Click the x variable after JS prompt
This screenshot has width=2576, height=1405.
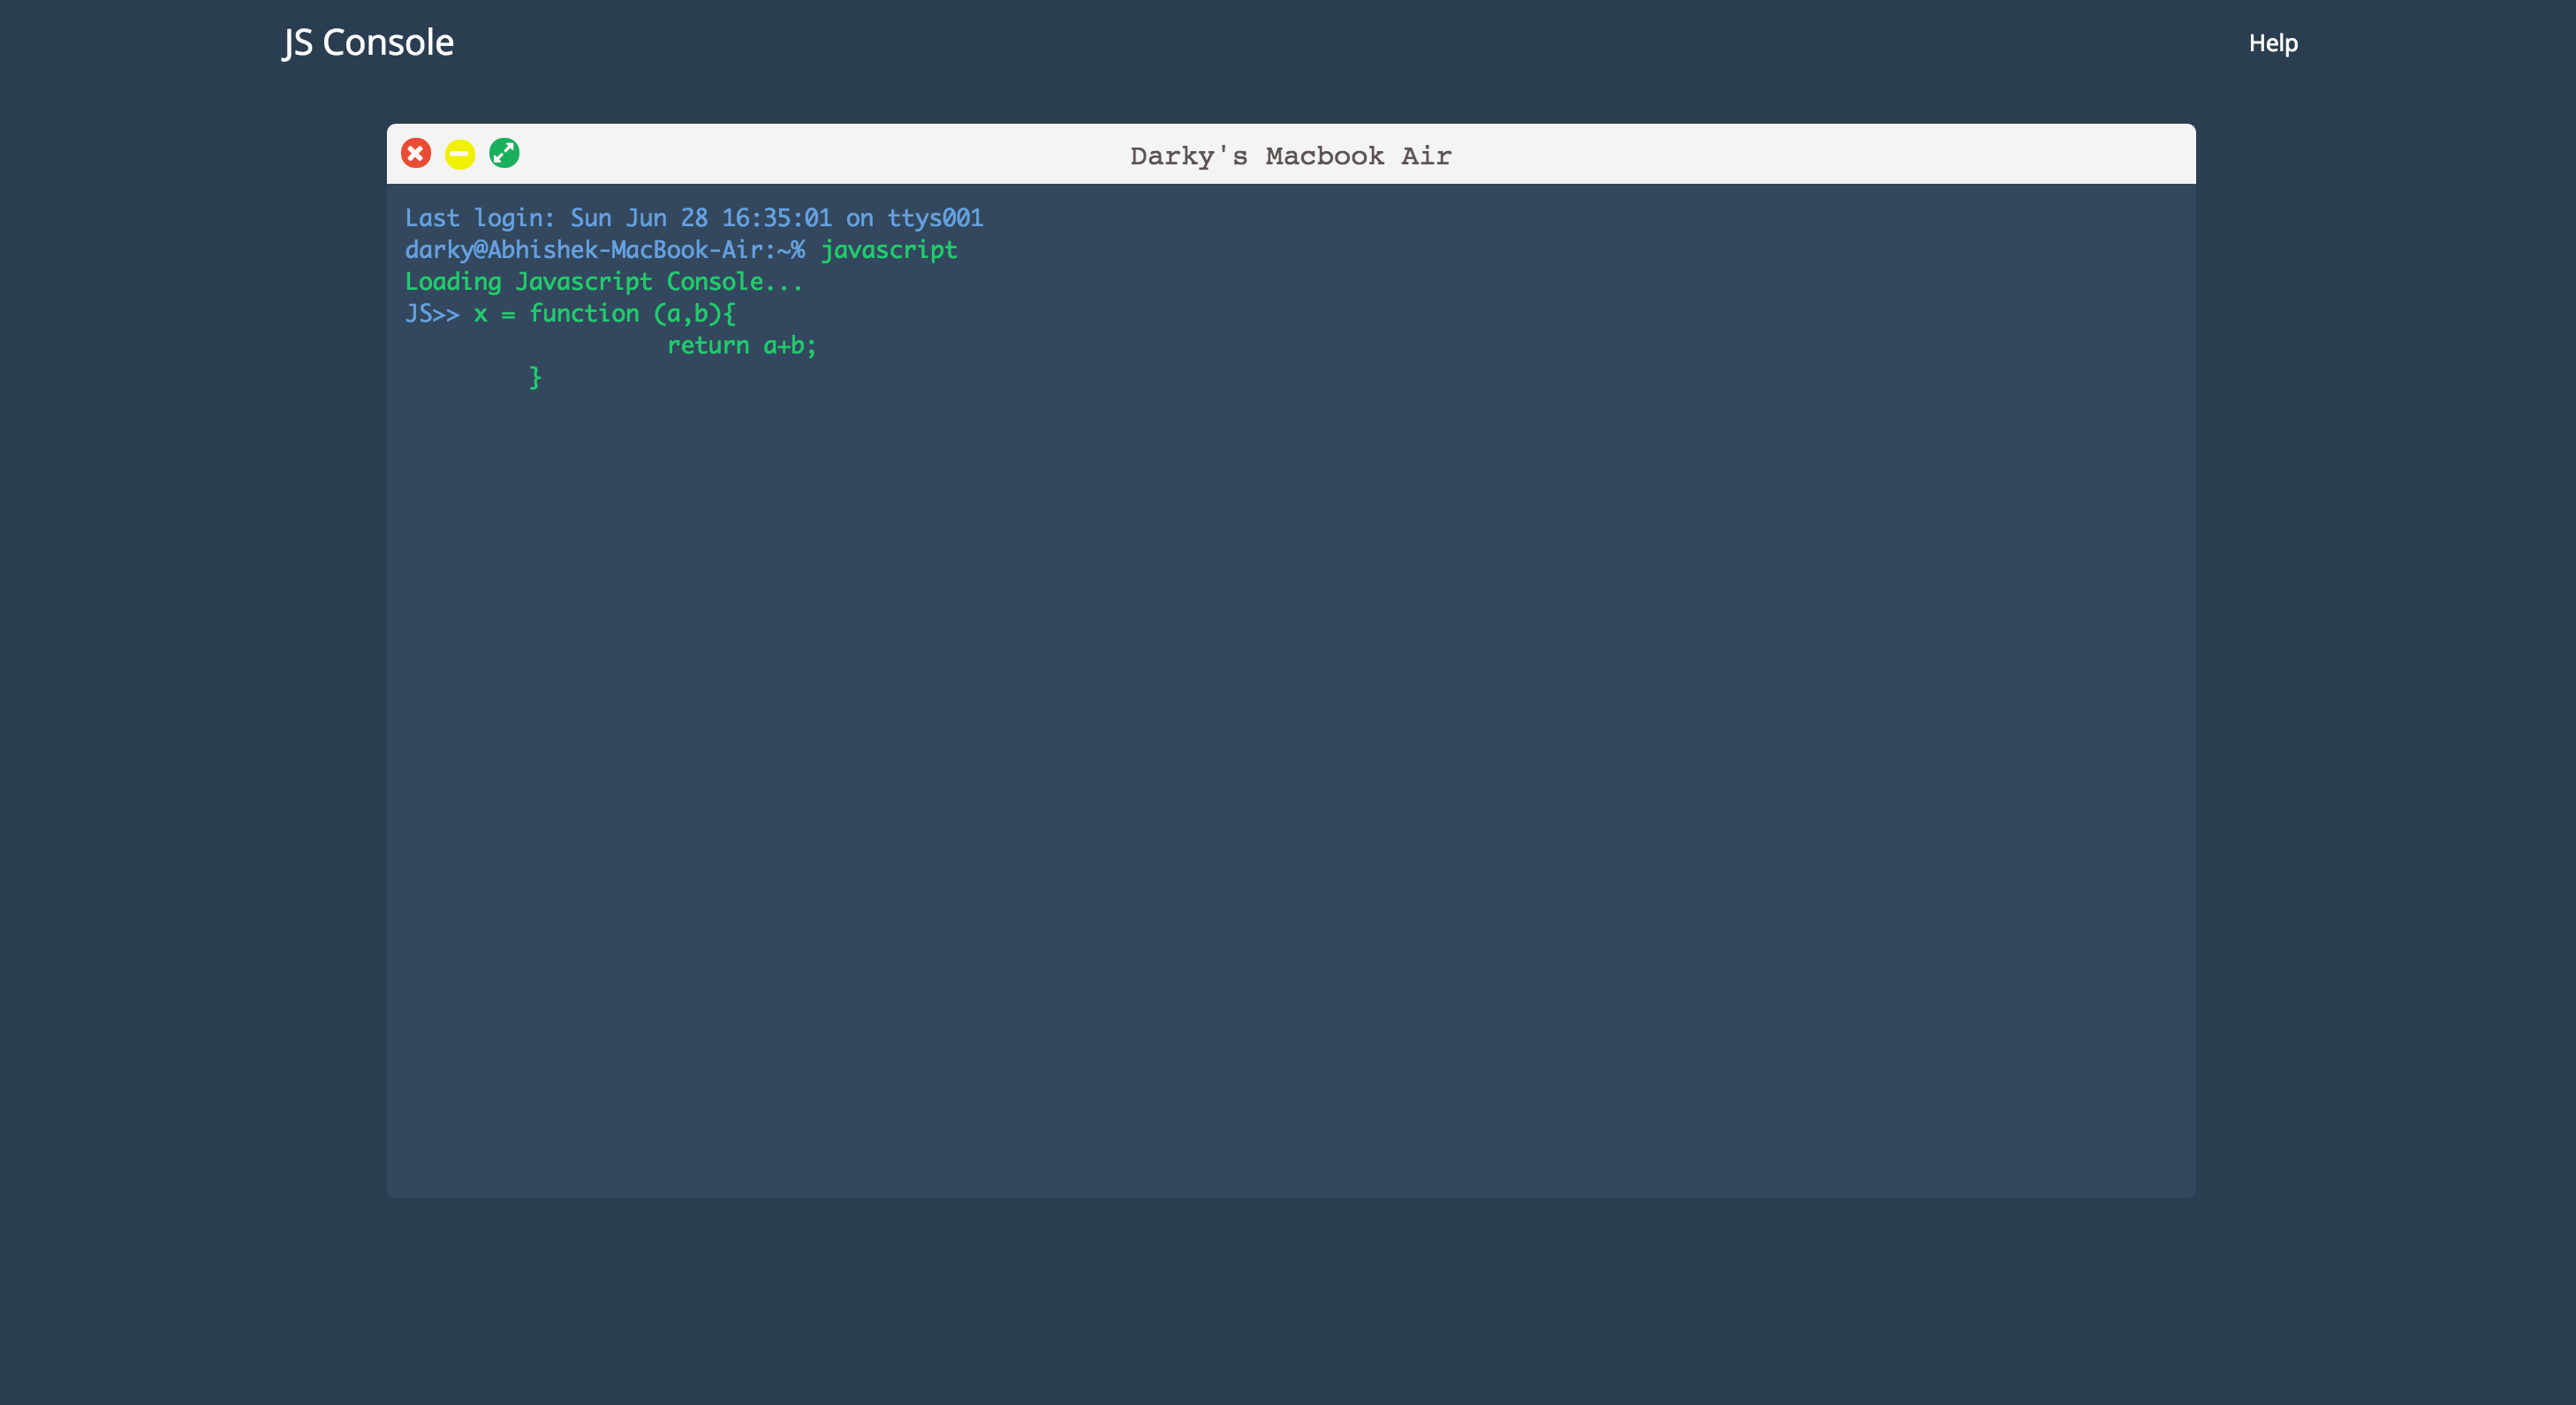(480, 314)
